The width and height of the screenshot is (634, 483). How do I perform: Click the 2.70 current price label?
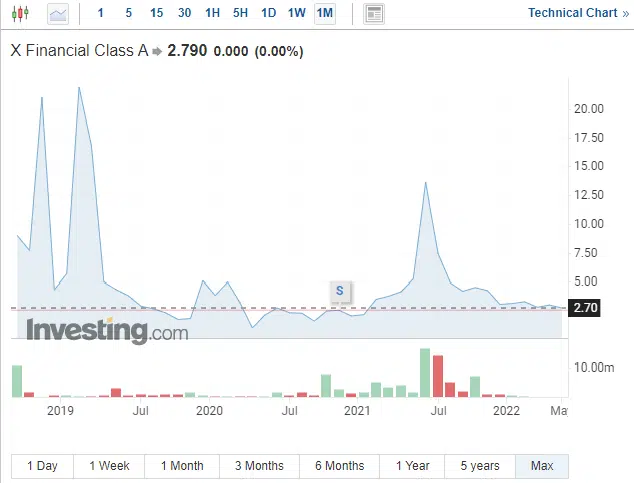click(585, 308)
